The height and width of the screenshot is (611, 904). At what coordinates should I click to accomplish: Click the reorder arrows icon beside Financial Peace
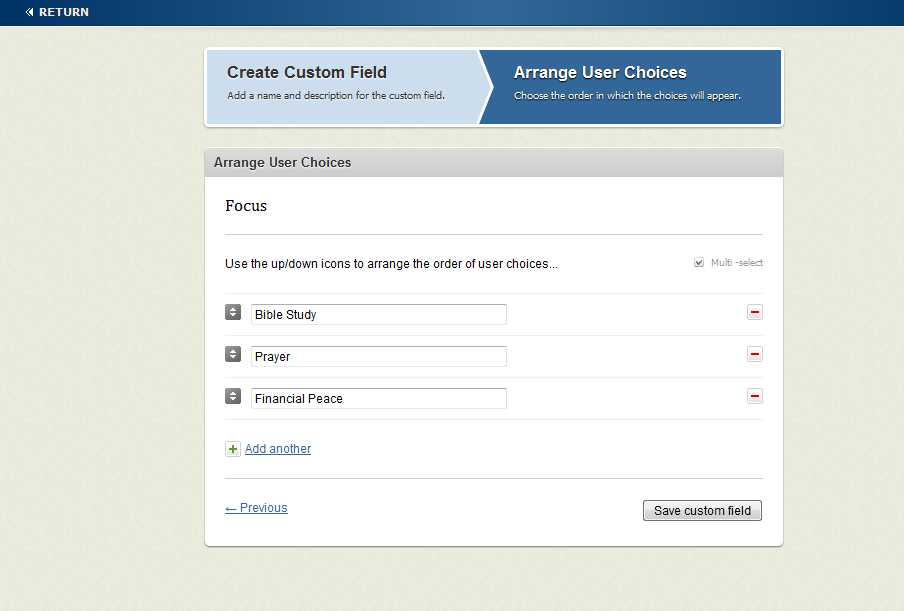pos(233,396)
